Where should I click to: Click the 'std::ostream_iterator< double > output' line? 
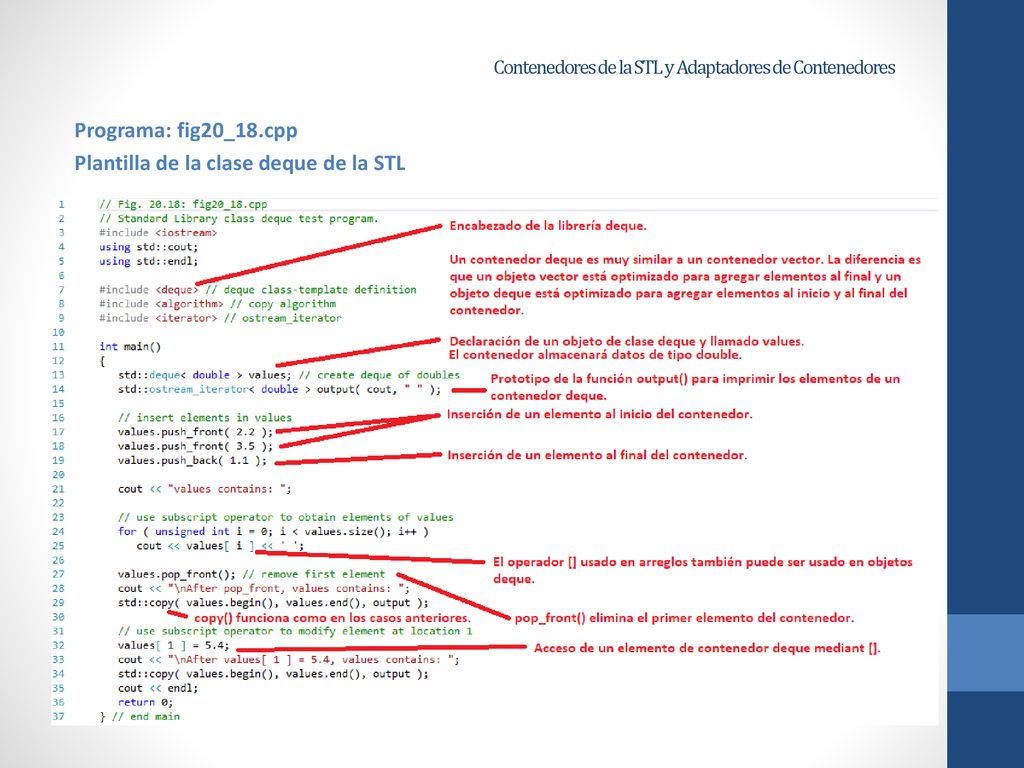click(x=280, y=389)
